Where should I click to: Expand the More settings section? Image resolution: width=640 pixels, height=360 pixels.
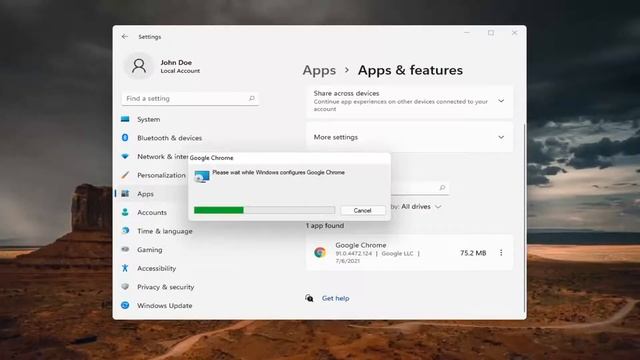point(501,137)
